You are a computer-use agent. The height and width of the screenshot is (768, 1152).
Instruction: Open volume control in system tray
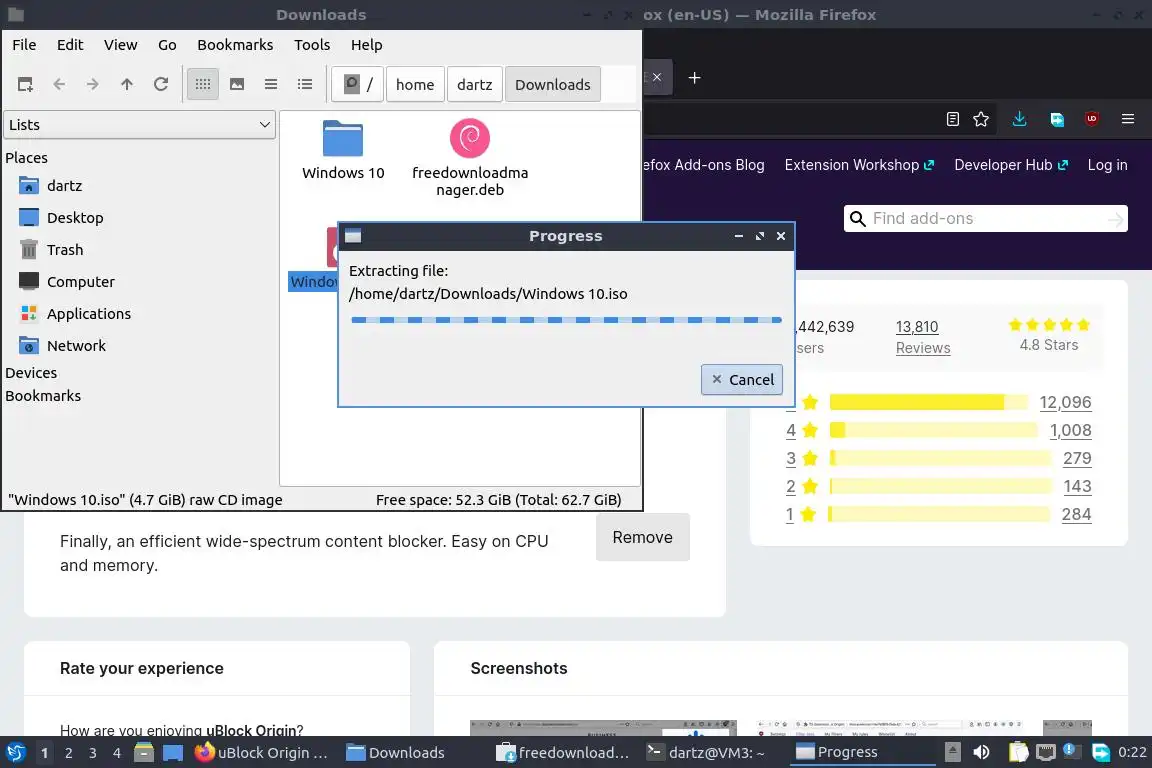pos(981,753)
